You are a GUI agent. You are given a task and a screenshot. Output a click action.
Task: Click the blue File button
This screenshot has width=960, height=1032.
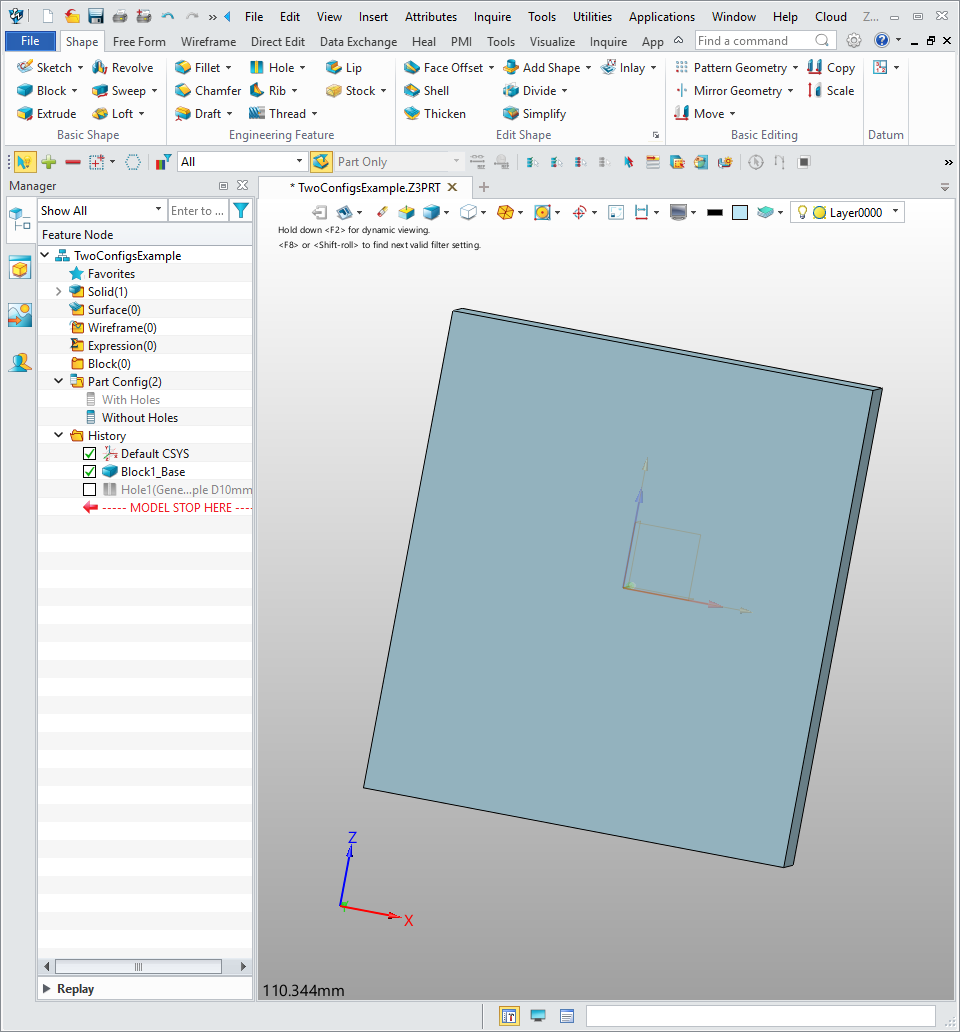pyautogui.click(x=30, y=41)
